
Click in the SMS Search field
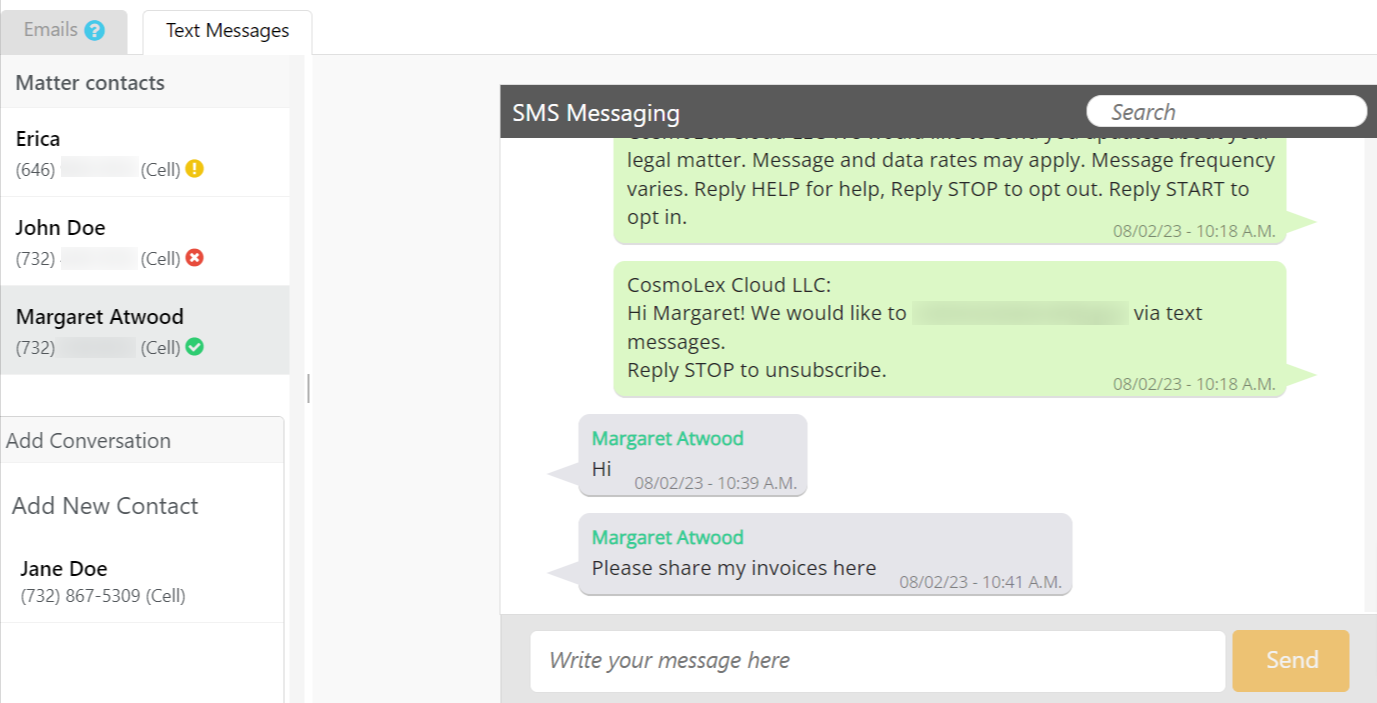pos(1226,112)
